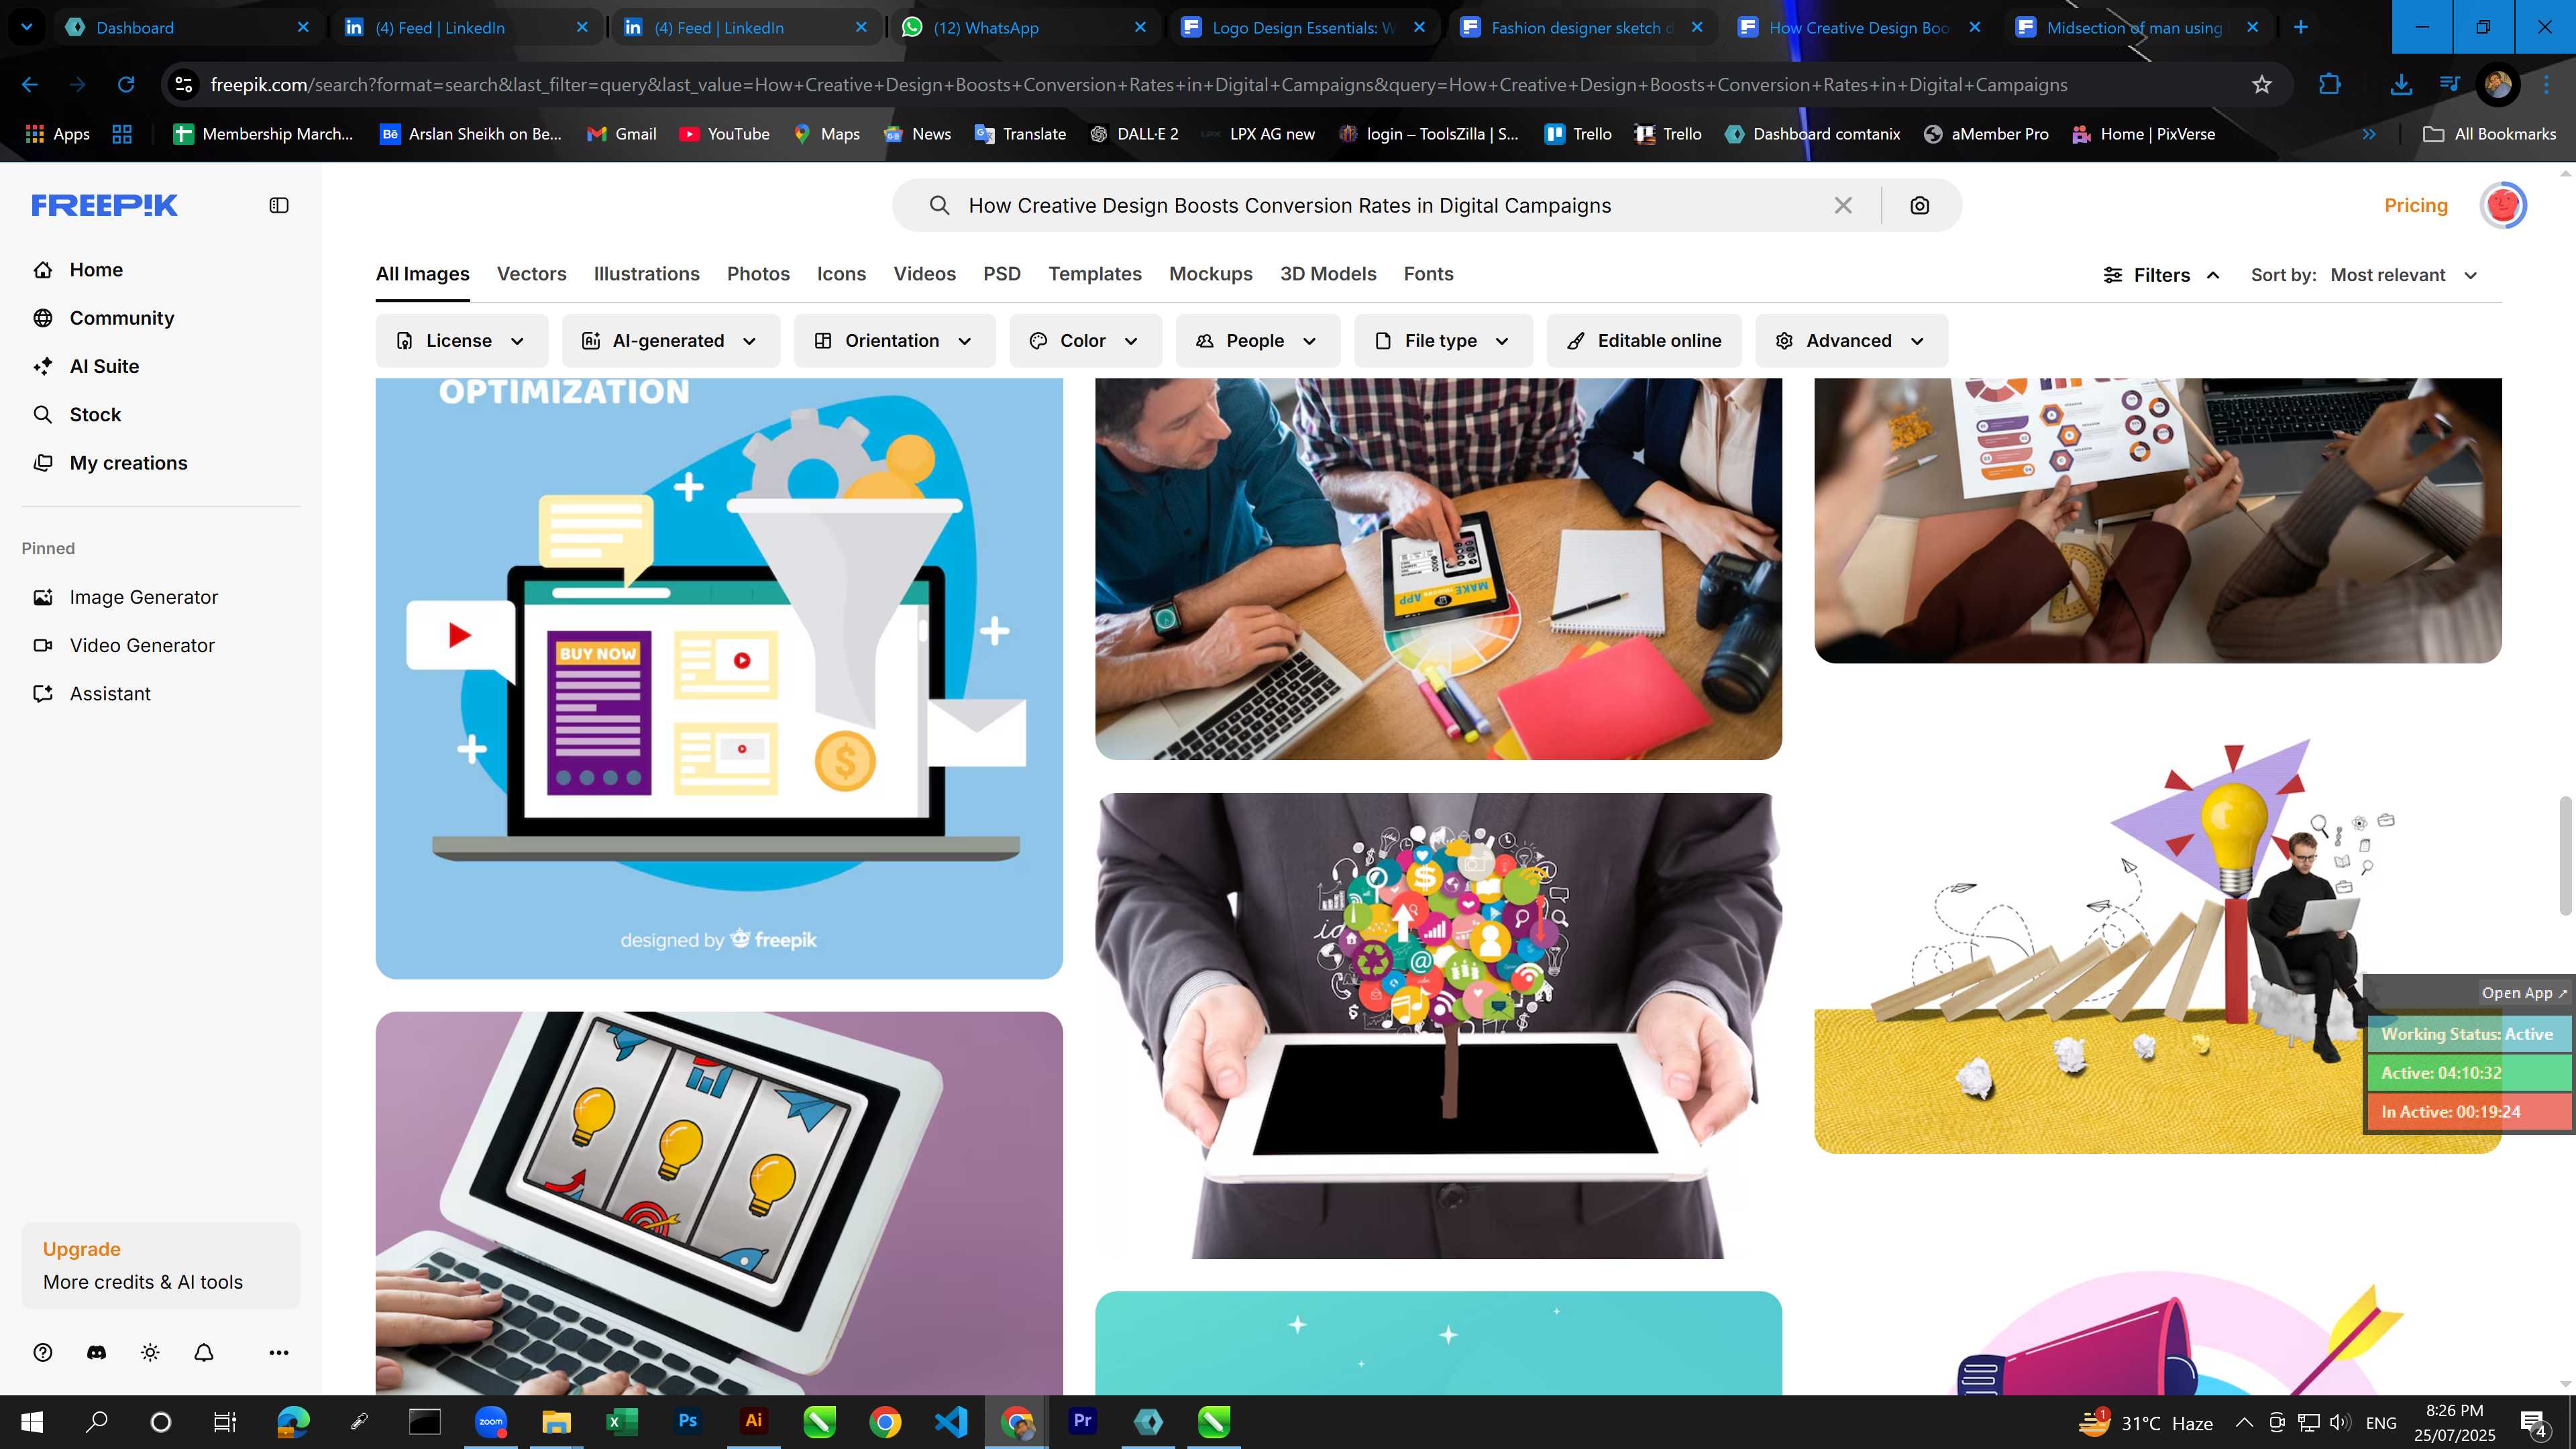The image size is (2576, 1449).
Task: Open the user profile avatar
Action: [2503, 205]
